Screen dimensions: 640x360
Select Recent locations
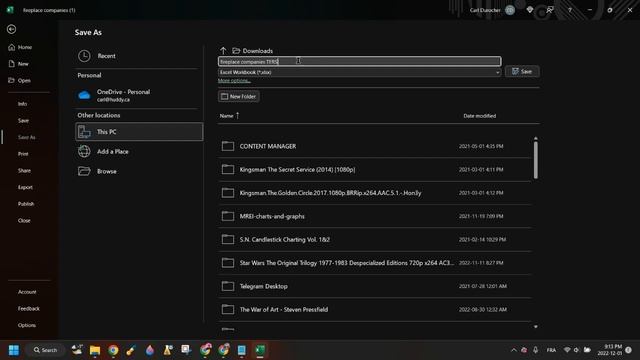(x=139, y=56)
